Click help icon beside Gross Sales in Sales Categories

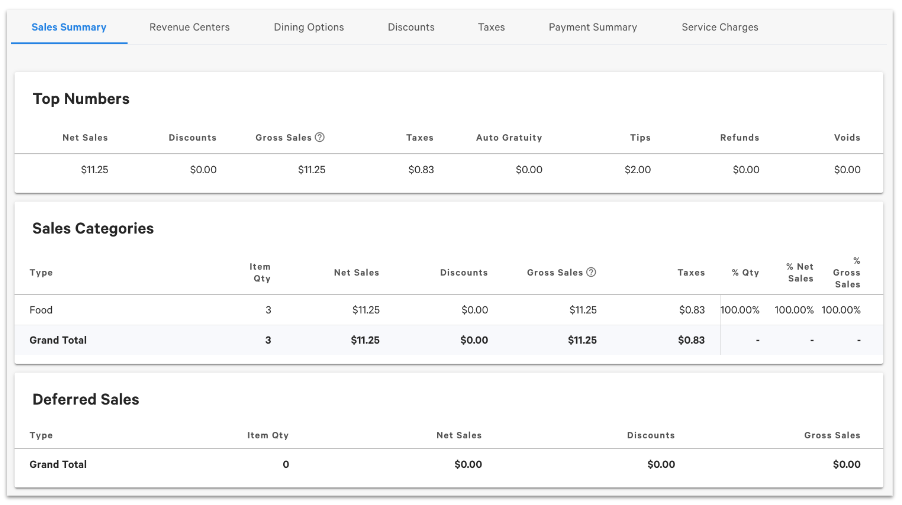[591, 272]
